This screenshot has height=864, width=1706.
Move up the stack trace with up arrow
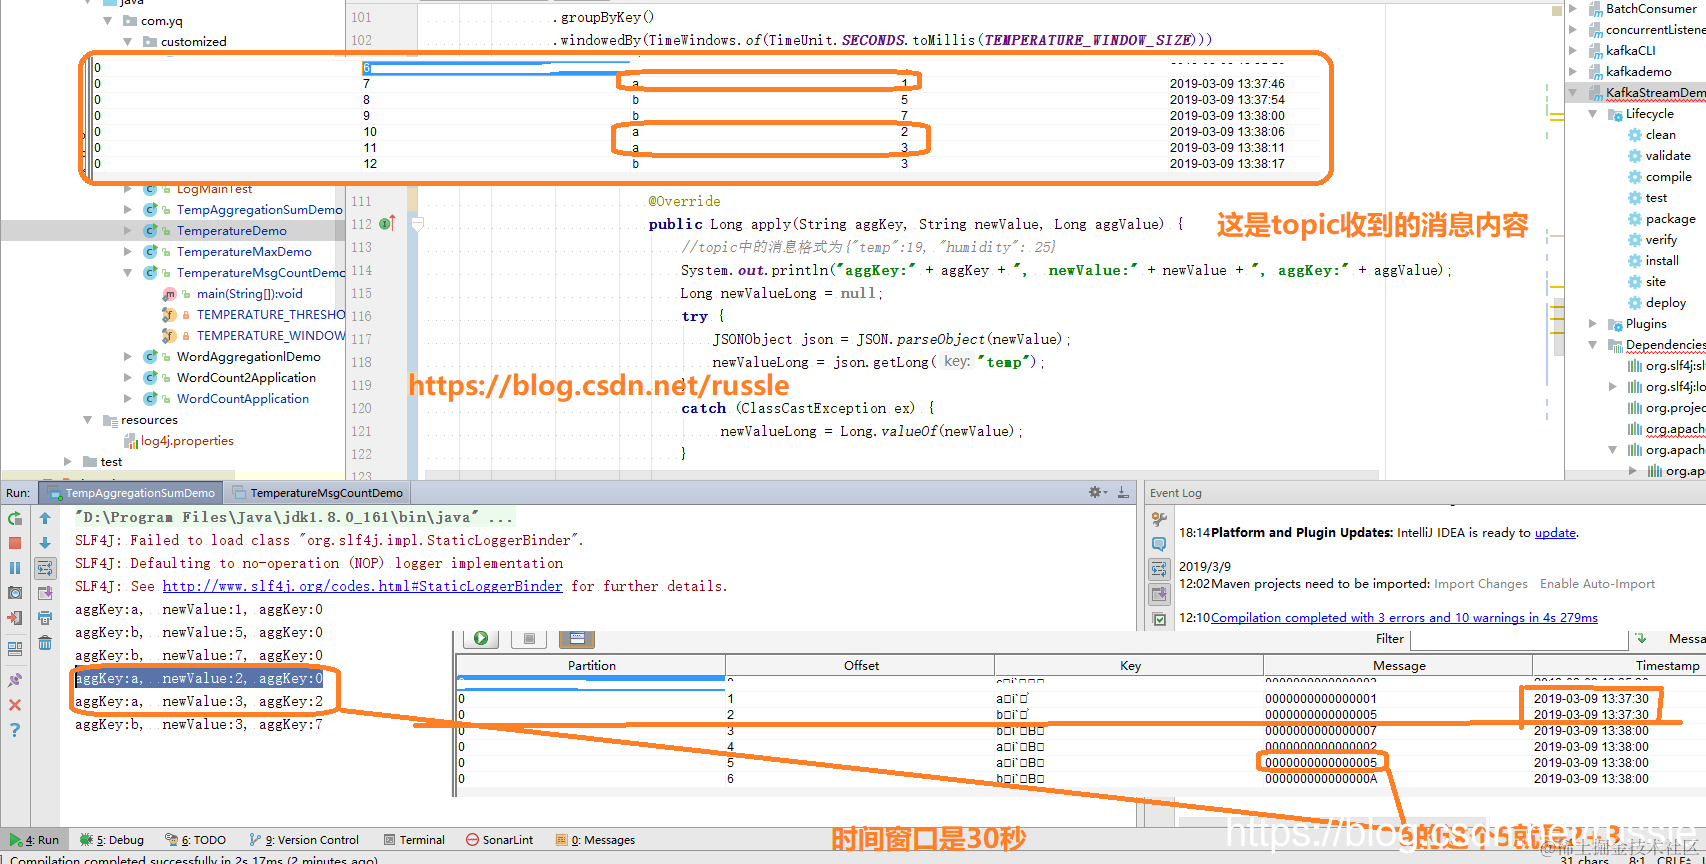45,518
